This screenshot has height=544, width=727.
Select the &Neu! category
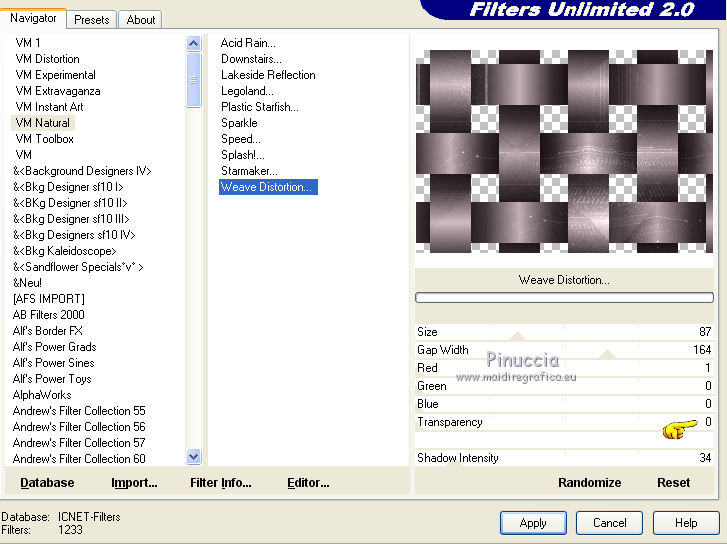pos(27,283)
